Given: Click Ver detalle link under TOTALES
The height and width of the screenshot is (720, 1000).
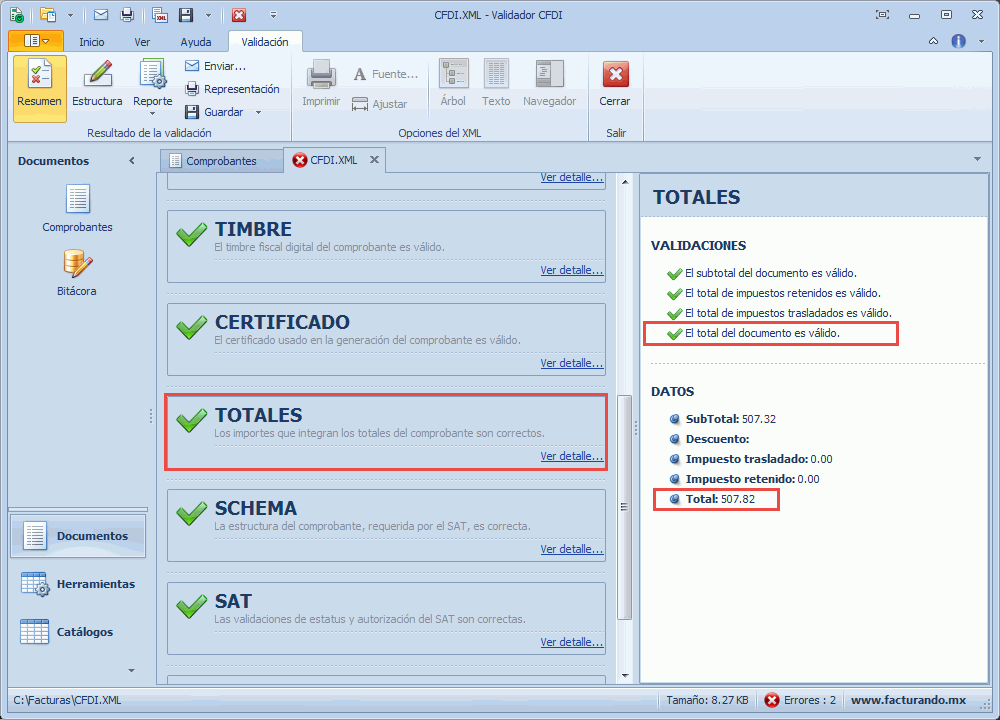Looking at the screenshot, I should [x=571, y=456].
